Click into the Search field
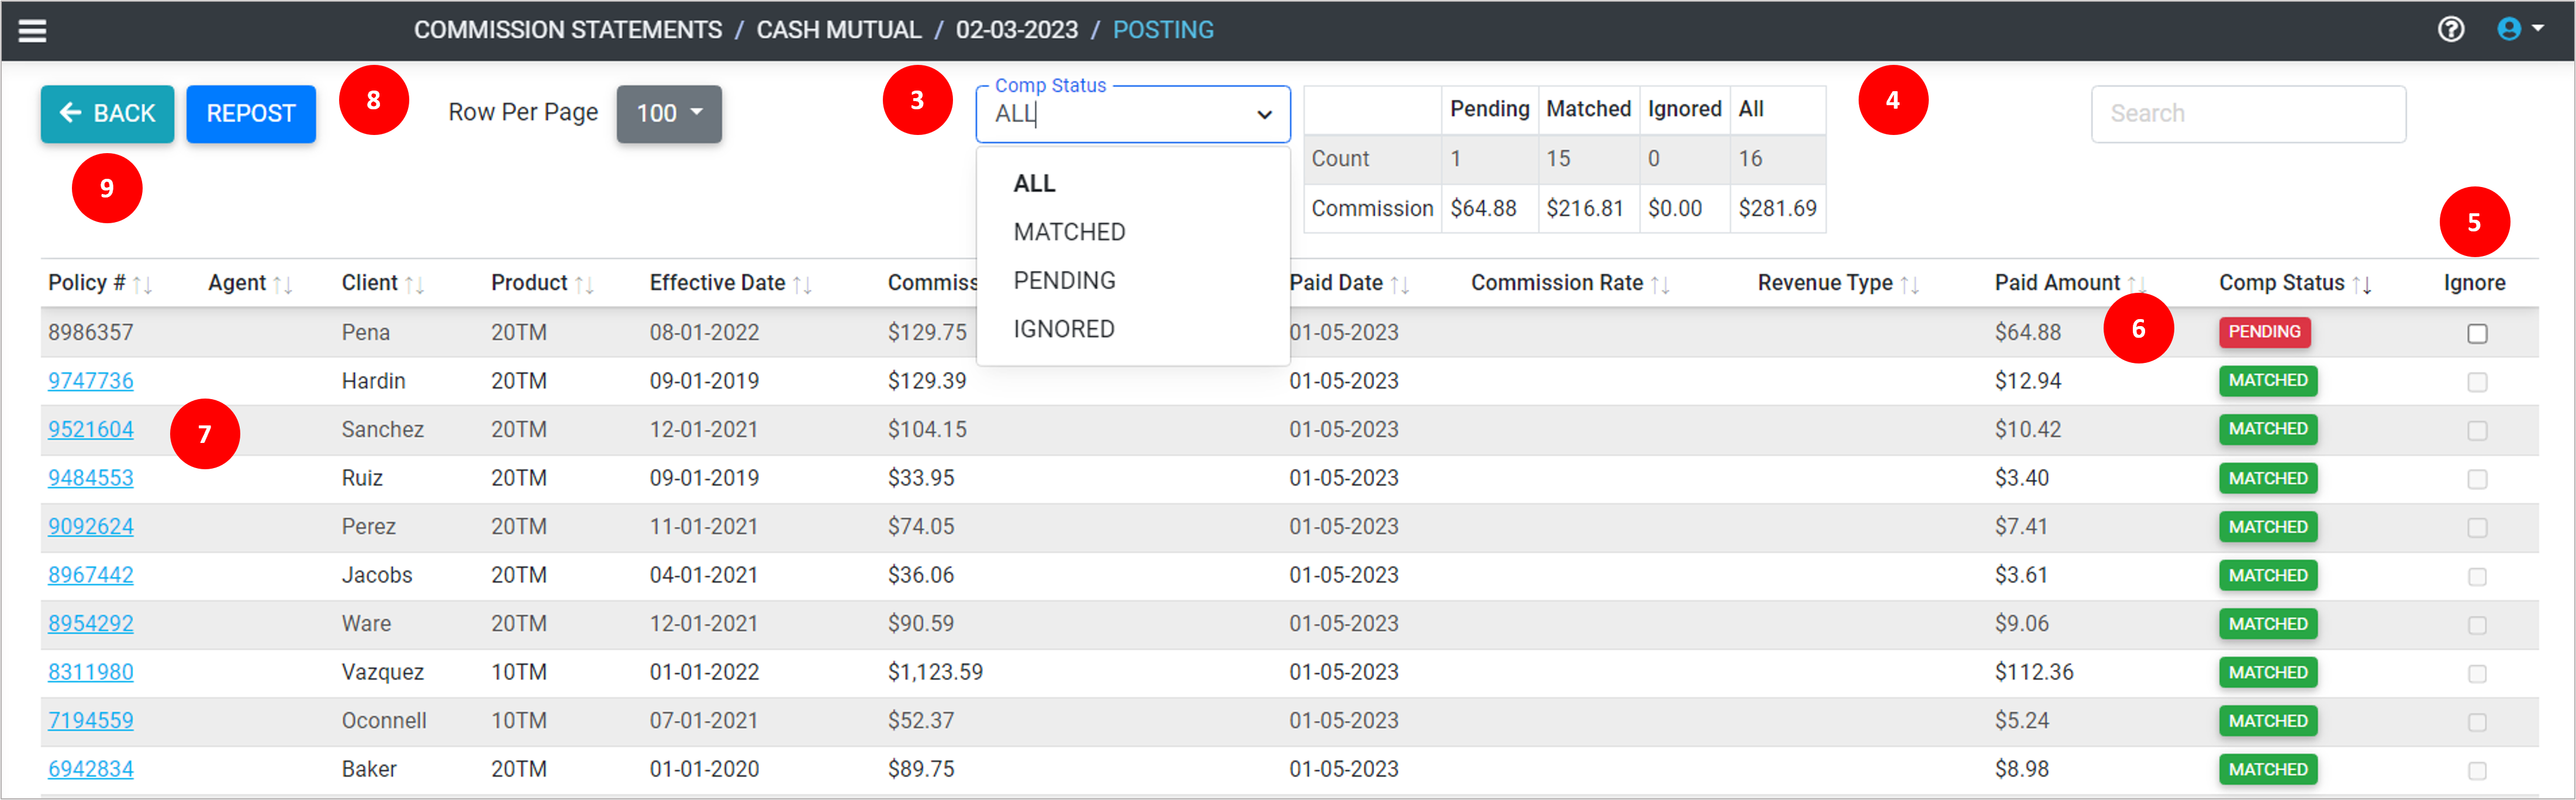Image resolution: width=2576 pixels, height=800 pixels. click(x=2247, y=114)
